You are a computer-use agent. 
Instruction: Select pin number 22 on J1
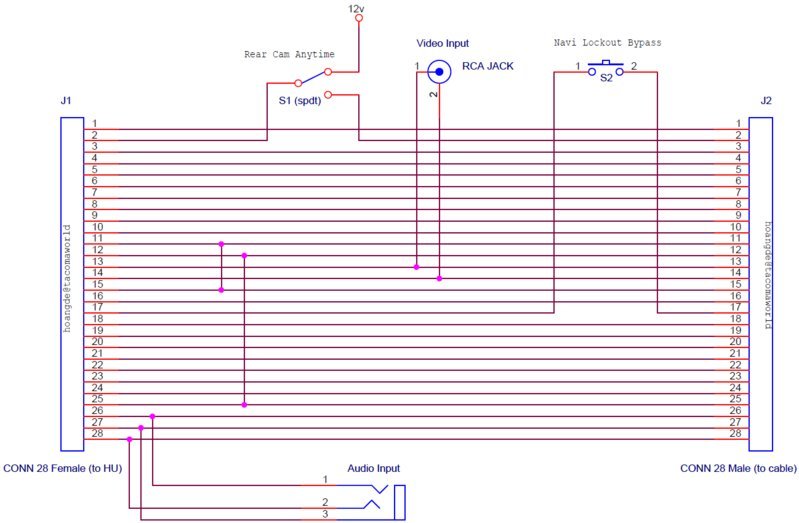click(x=97, y=364)
